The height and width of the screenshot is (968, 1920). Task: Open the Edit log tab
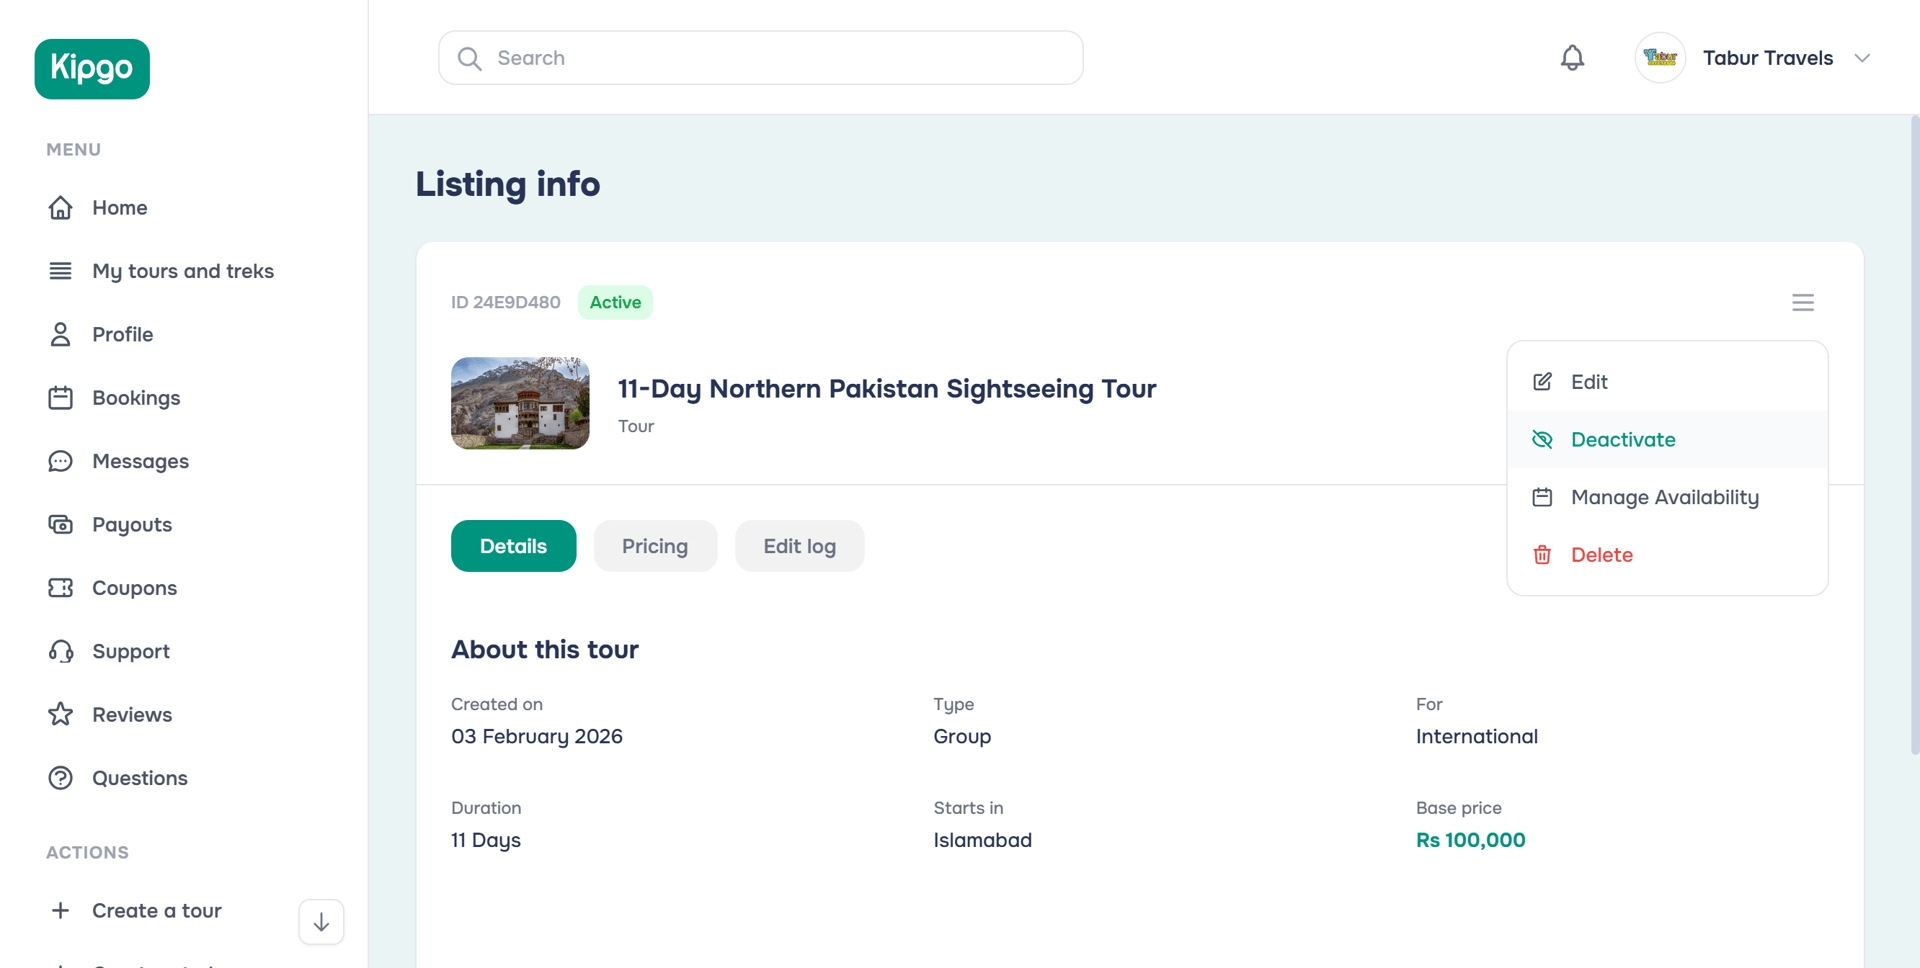point(799,546)
